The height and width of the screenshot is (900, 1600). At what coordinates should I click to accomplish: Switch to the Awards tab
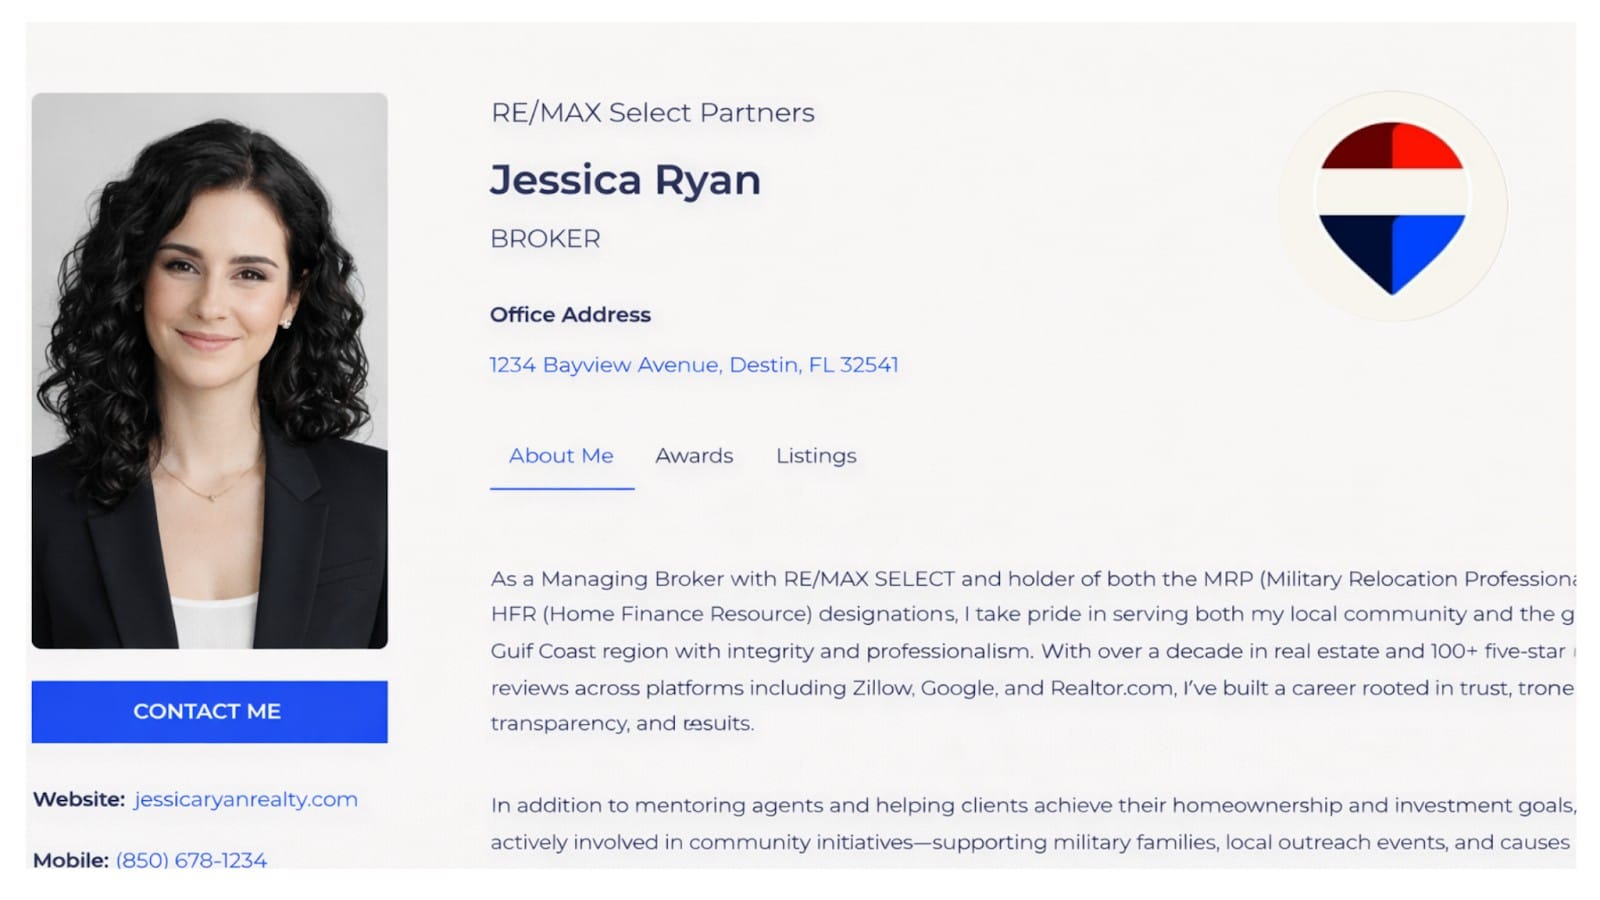pos(694,456)
